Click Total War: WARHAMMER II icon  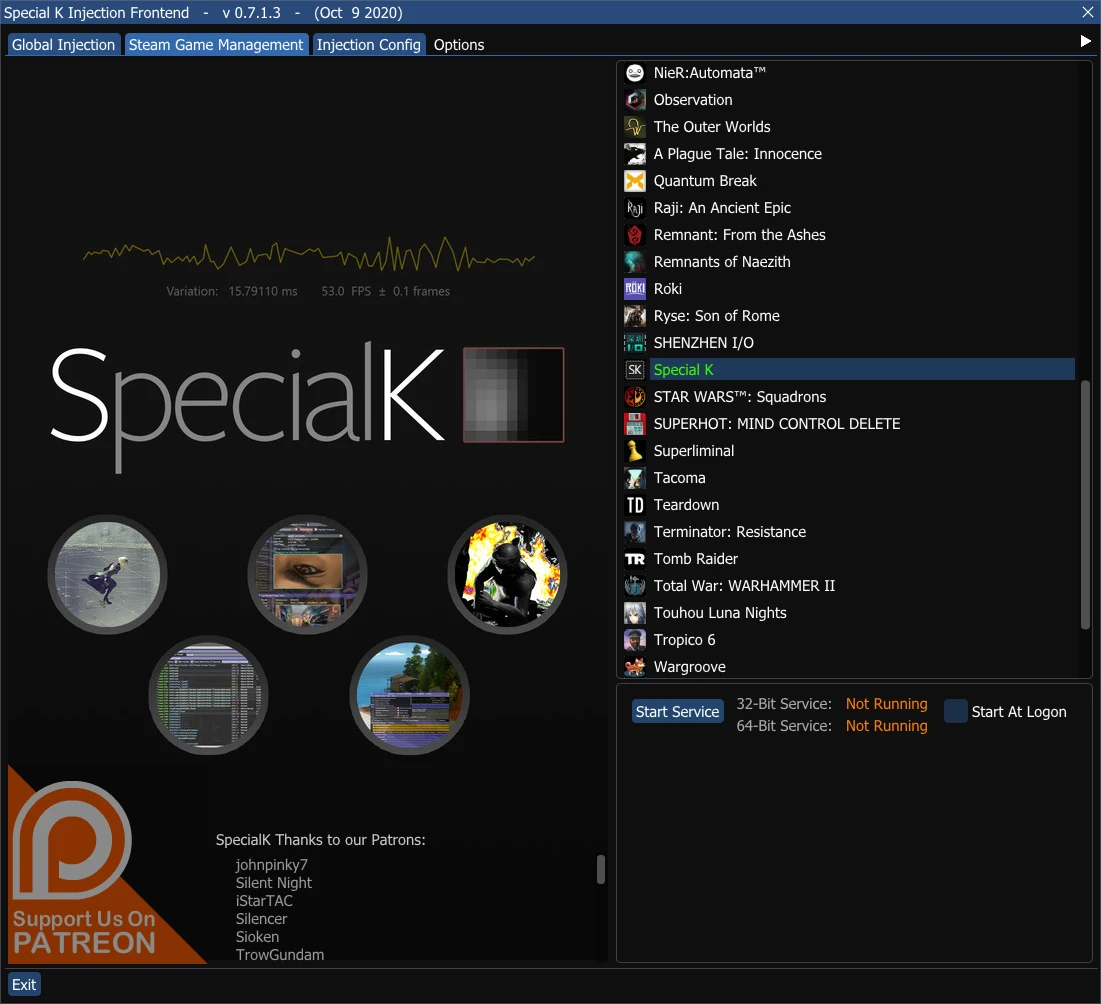pyautogui.click(x=635, y=586)
